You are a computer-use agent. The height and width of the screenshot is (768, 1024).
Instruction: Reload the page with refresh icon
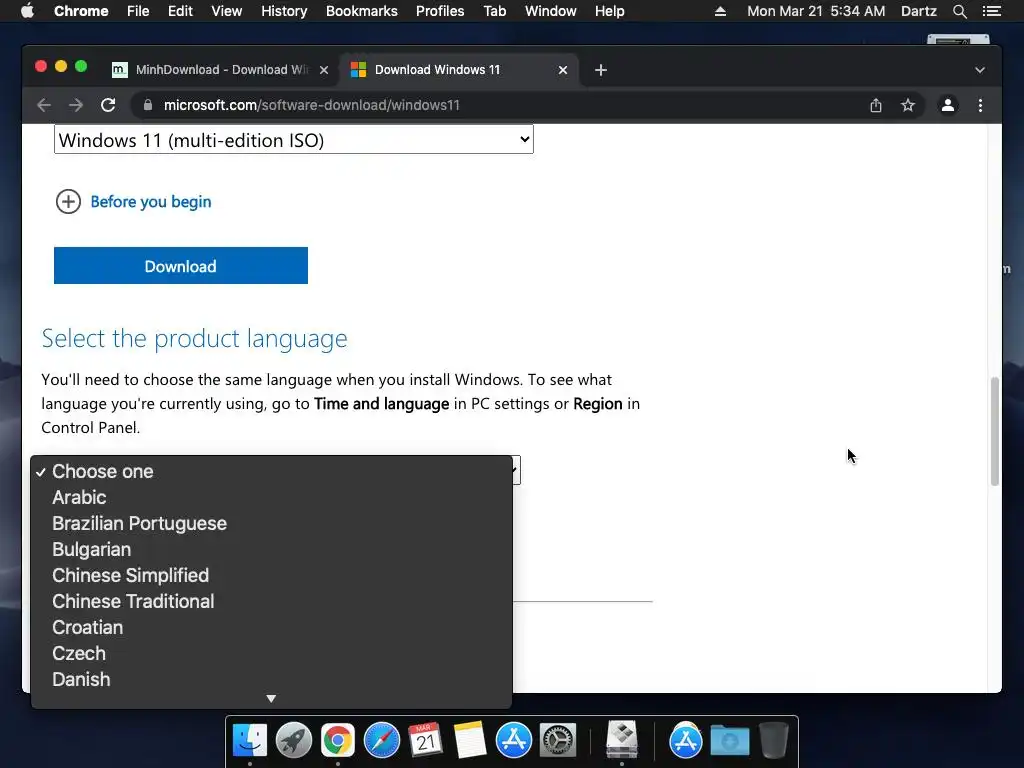point(108,105)
